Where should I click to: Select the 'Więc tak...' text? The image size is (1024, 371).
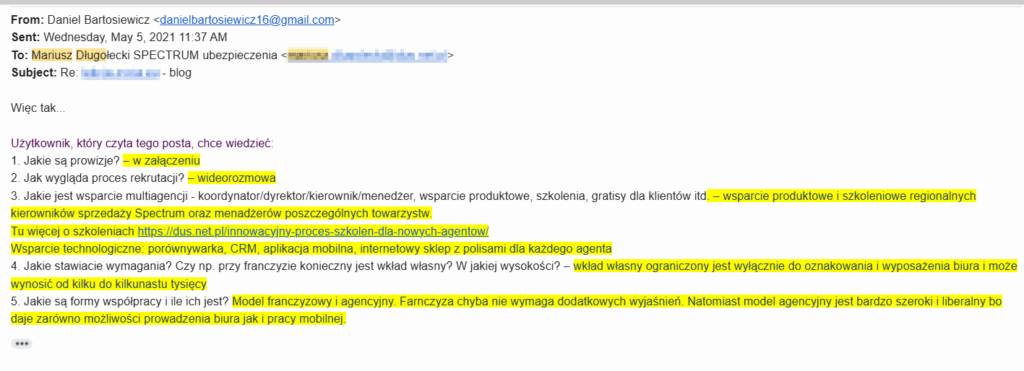pyautogui.click(x=38, y=108)
